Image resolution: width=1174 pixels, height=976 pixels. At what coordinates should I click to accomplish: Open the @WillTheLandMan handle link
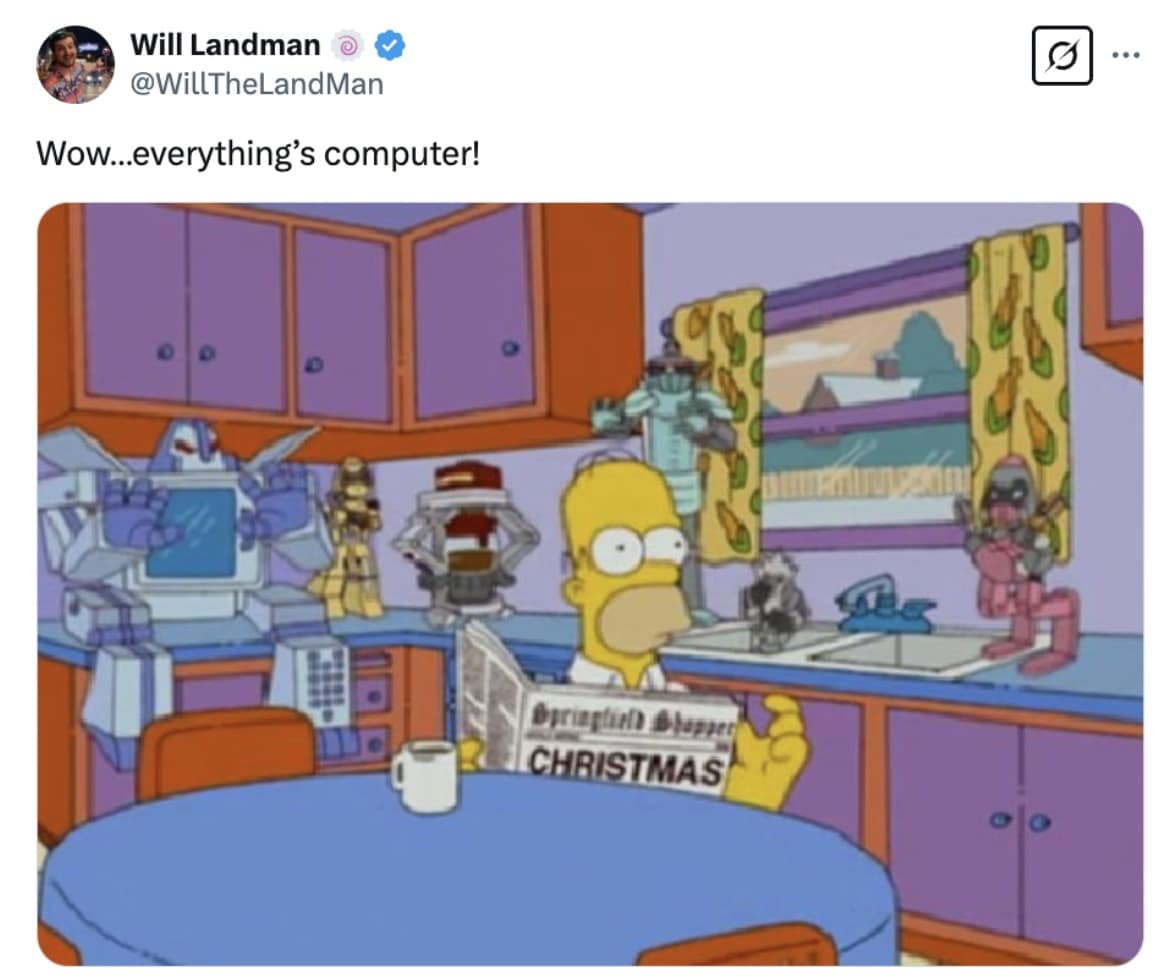point(257,84)
